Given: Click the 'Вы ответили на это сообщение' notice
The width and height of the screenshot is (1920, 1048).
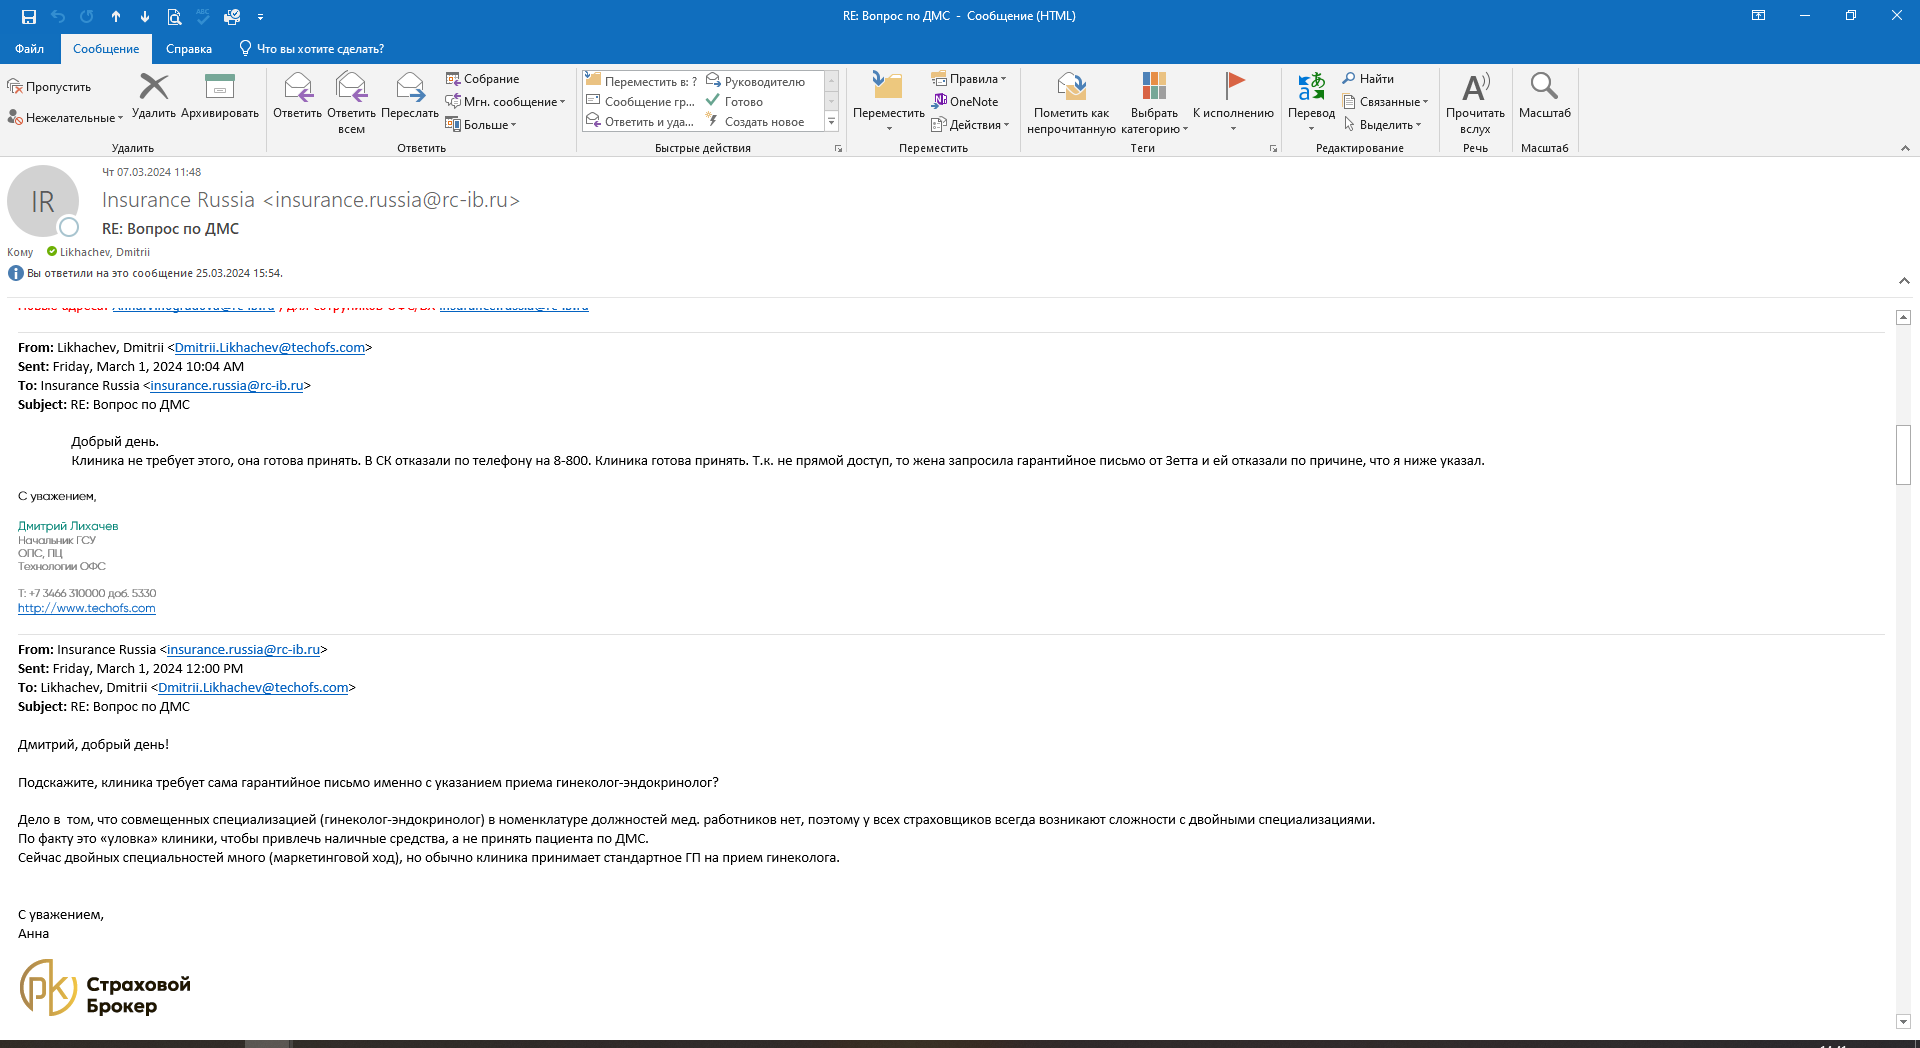Looking at the screenshot, I should coord(155,273).
